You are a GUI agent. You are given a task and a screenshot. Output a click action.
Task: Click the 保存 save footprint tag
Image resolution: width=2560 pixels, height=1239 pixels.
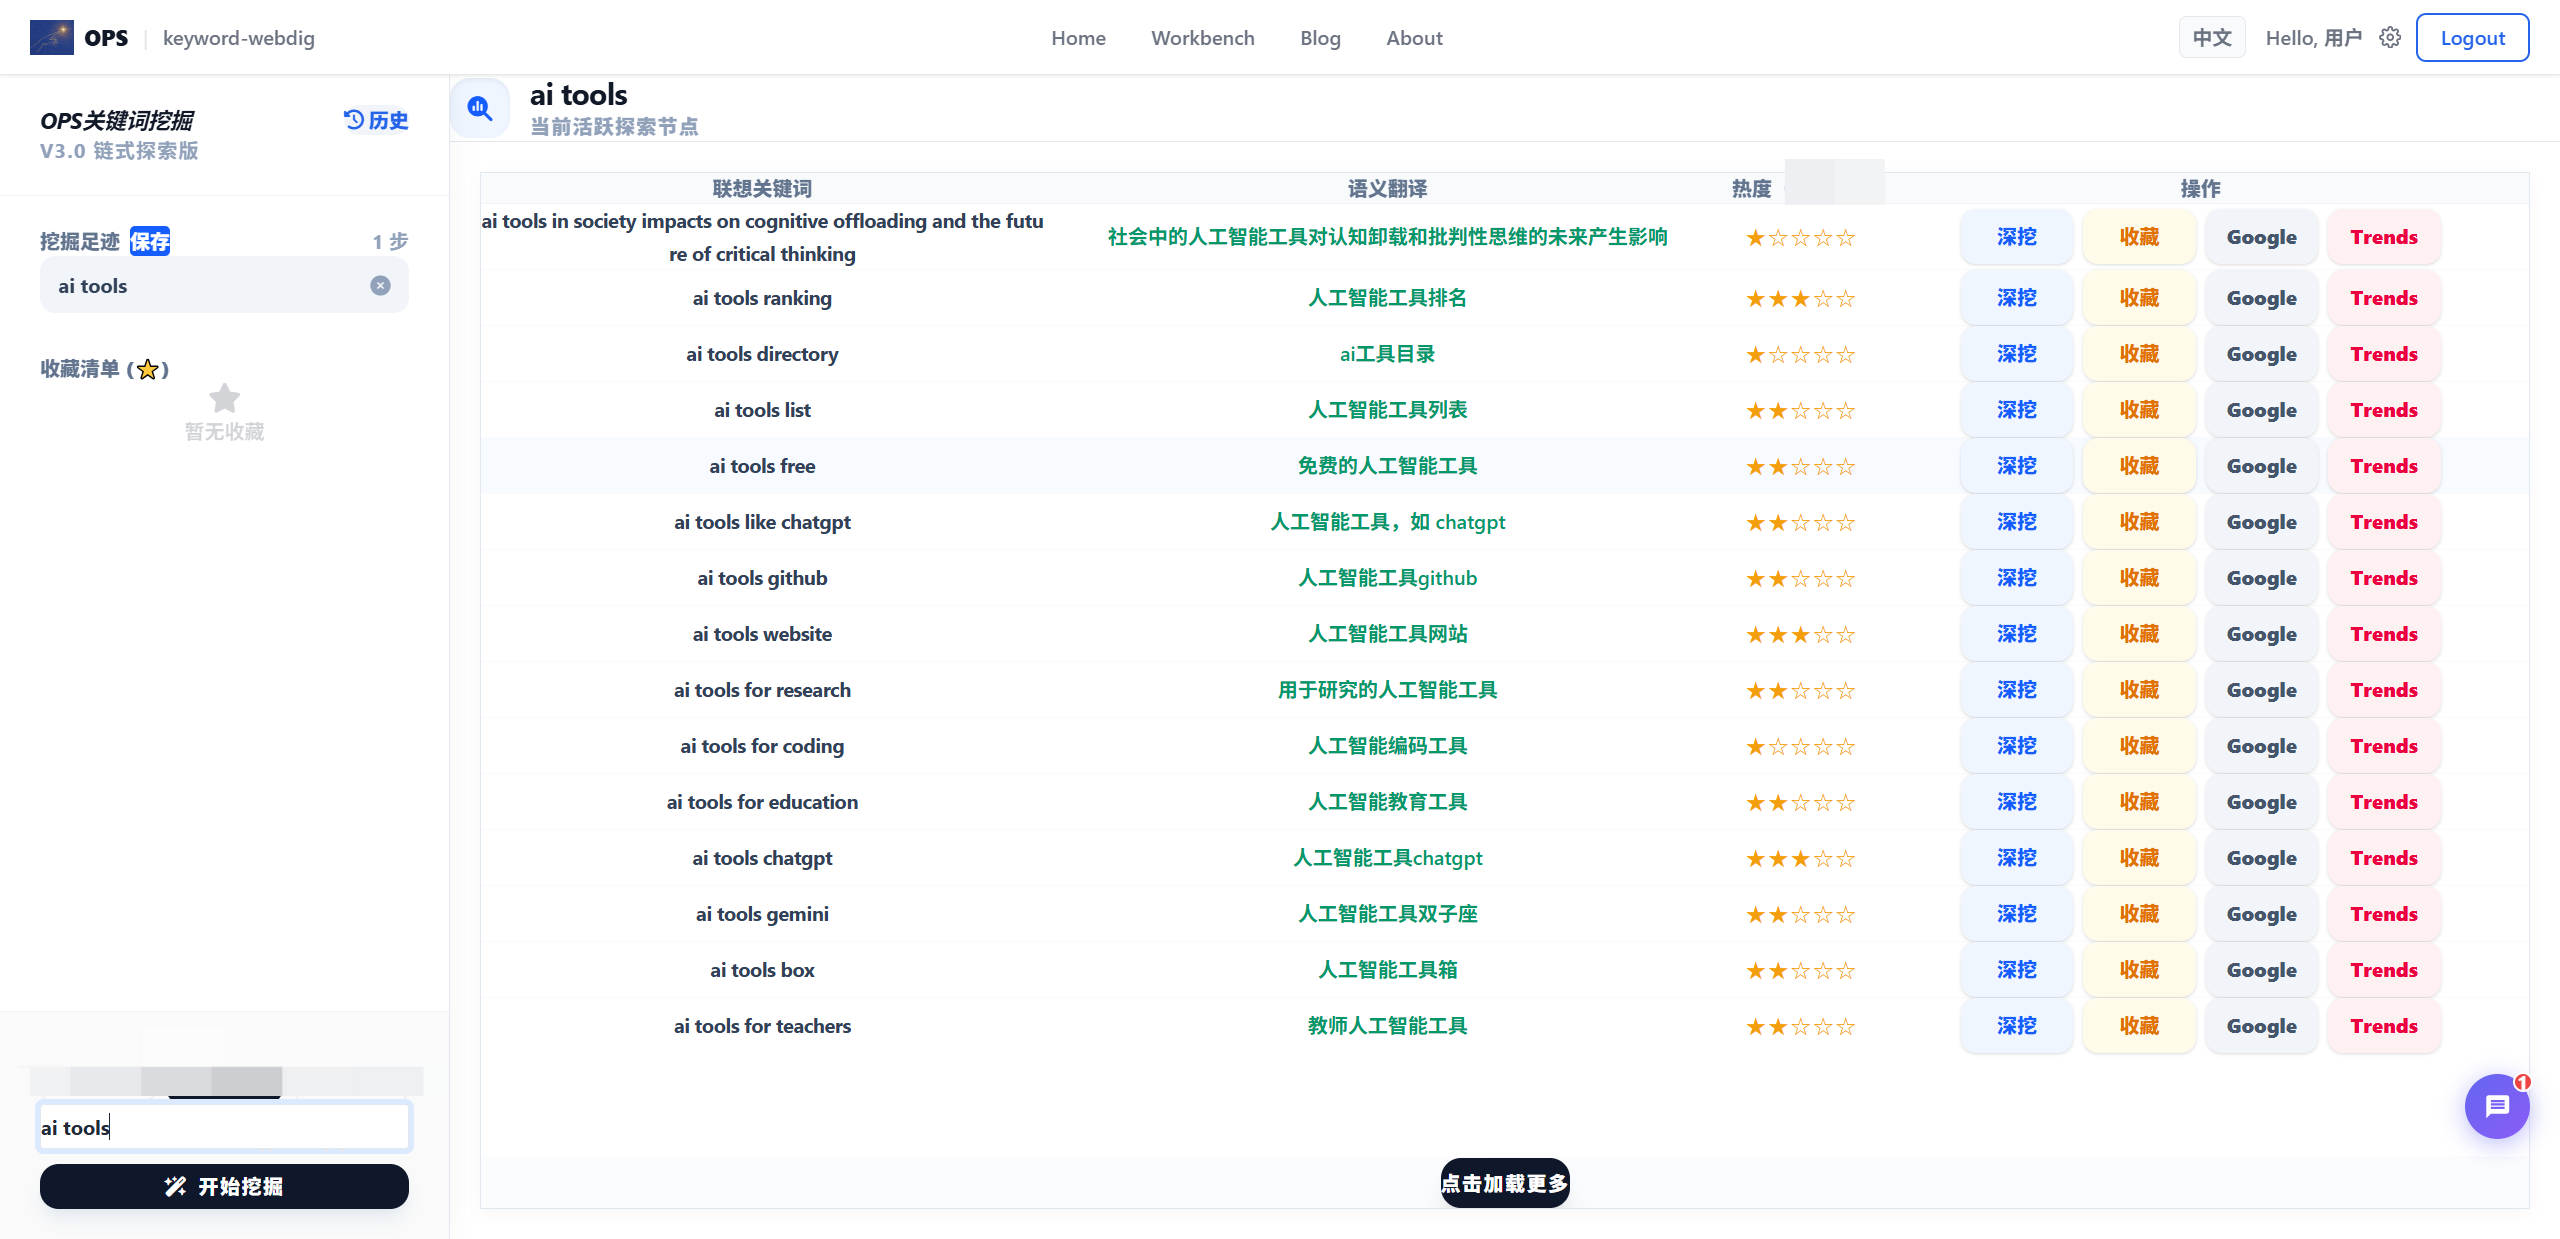(150, 242)
